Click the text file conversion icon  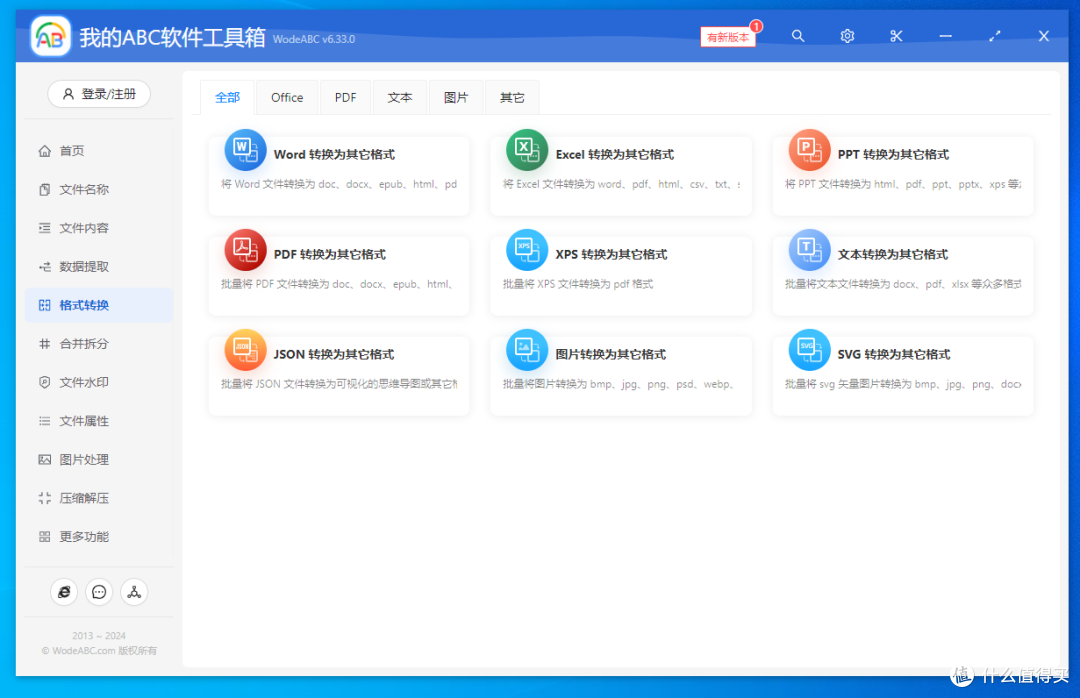pyautogui.click(x=809, y=250)
